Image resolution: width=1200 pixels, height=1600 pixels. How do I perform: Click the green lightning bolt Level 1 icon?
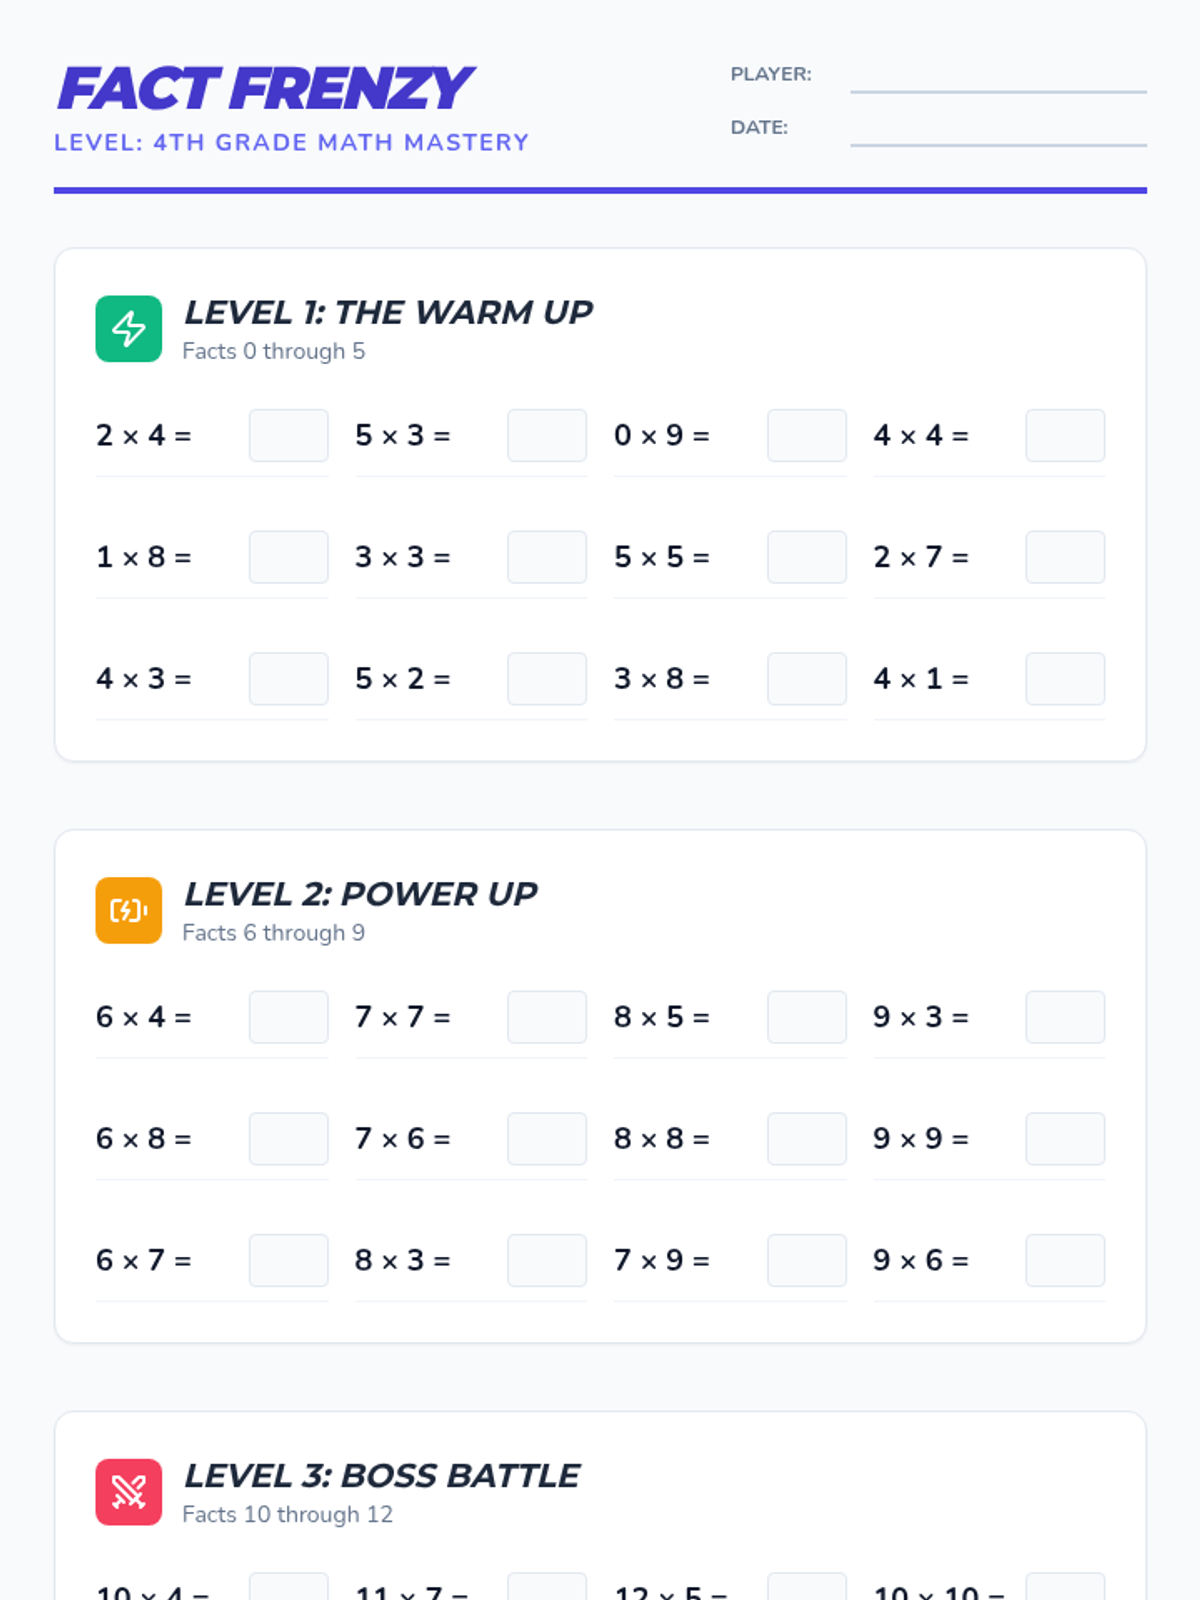pyautogui.click(x=128, y=329)
